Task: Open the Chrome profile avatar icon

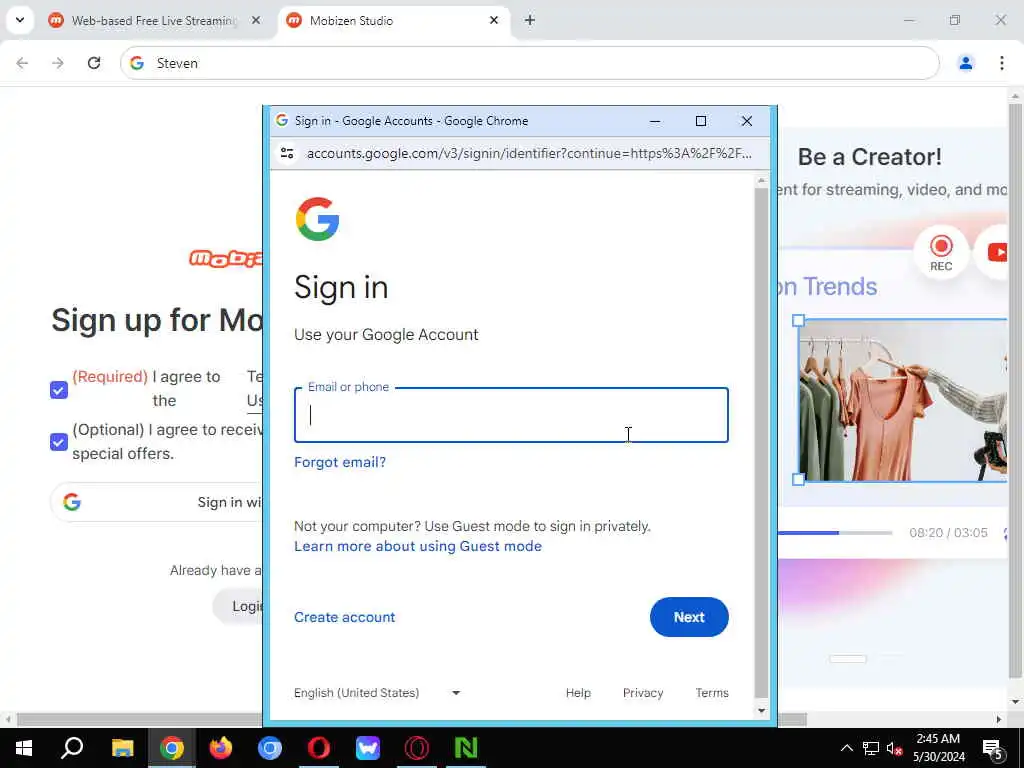Action: (965, 63)
